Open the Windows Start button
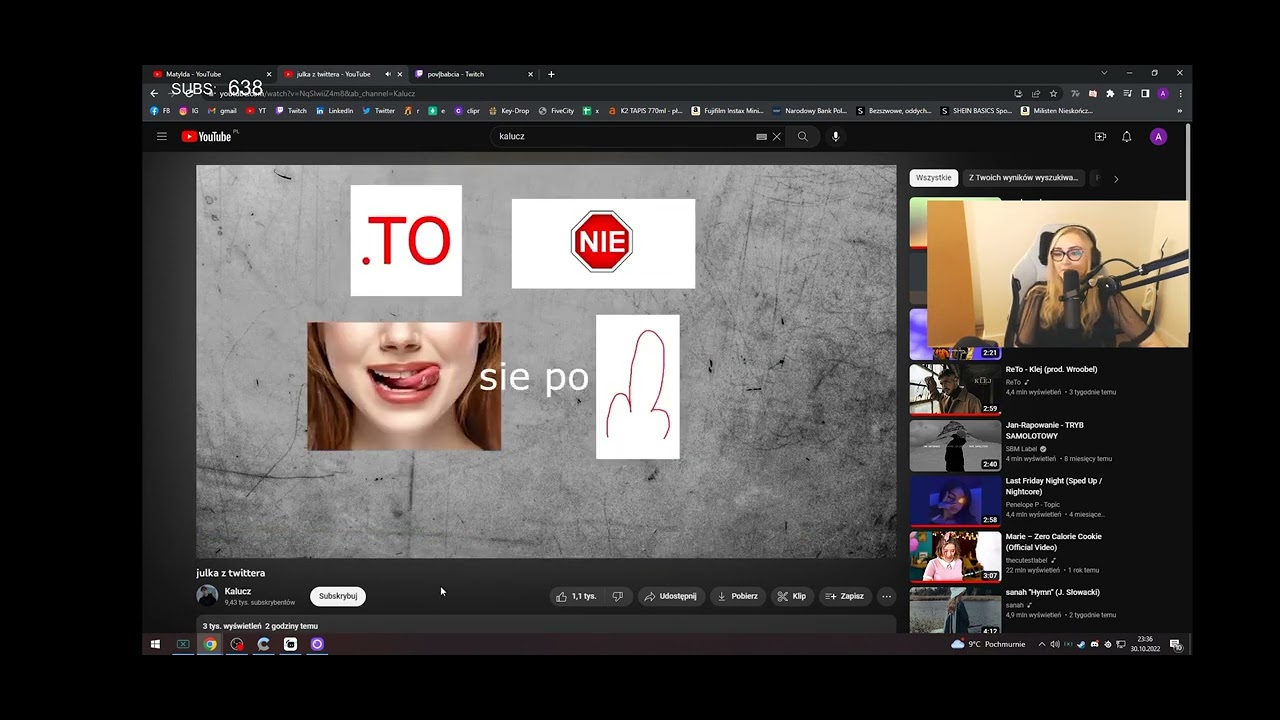 pos(155,644)
